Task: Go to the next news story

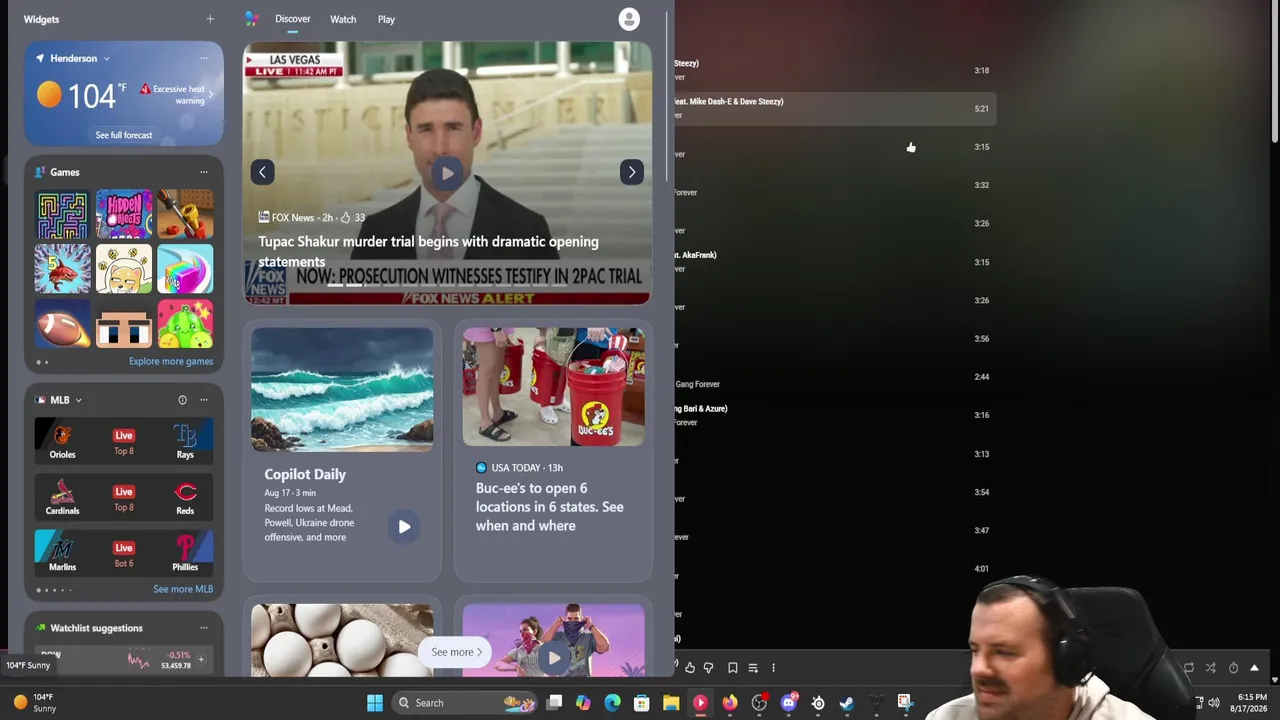Action: (631, 172)
